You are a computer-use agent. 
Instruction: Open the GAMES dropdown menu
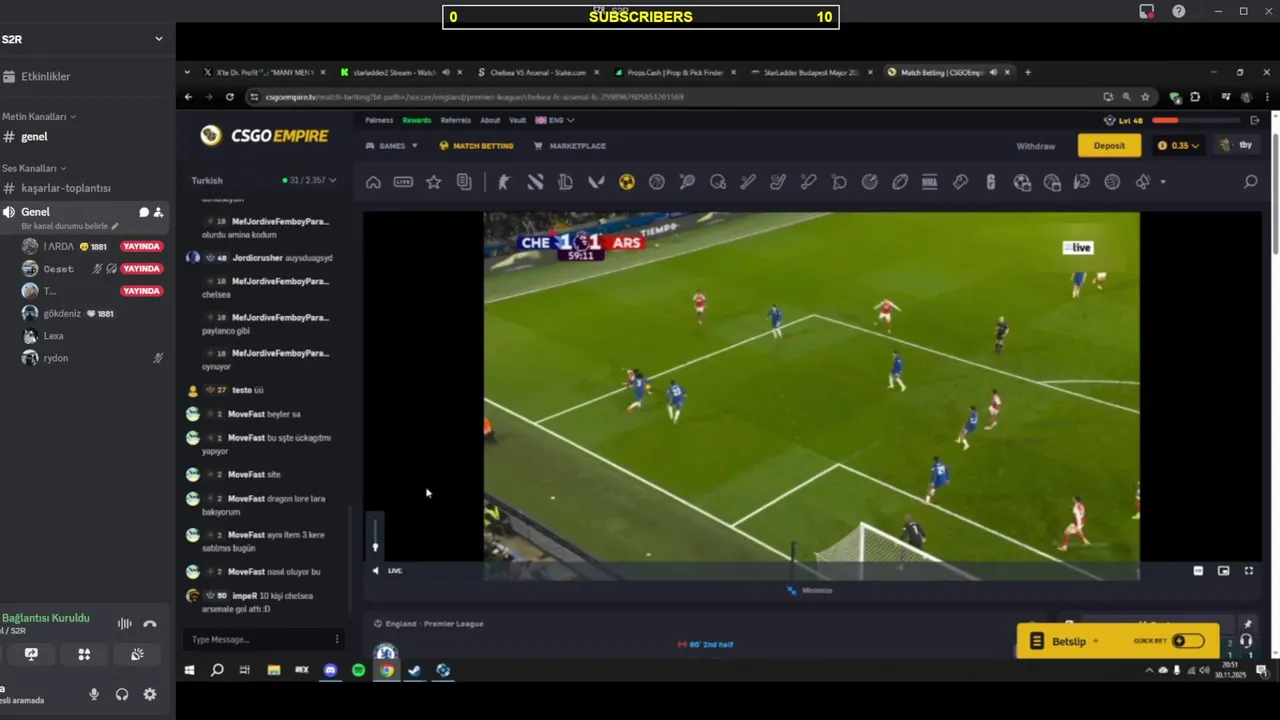pyautogui.click(x=392, y=146)
